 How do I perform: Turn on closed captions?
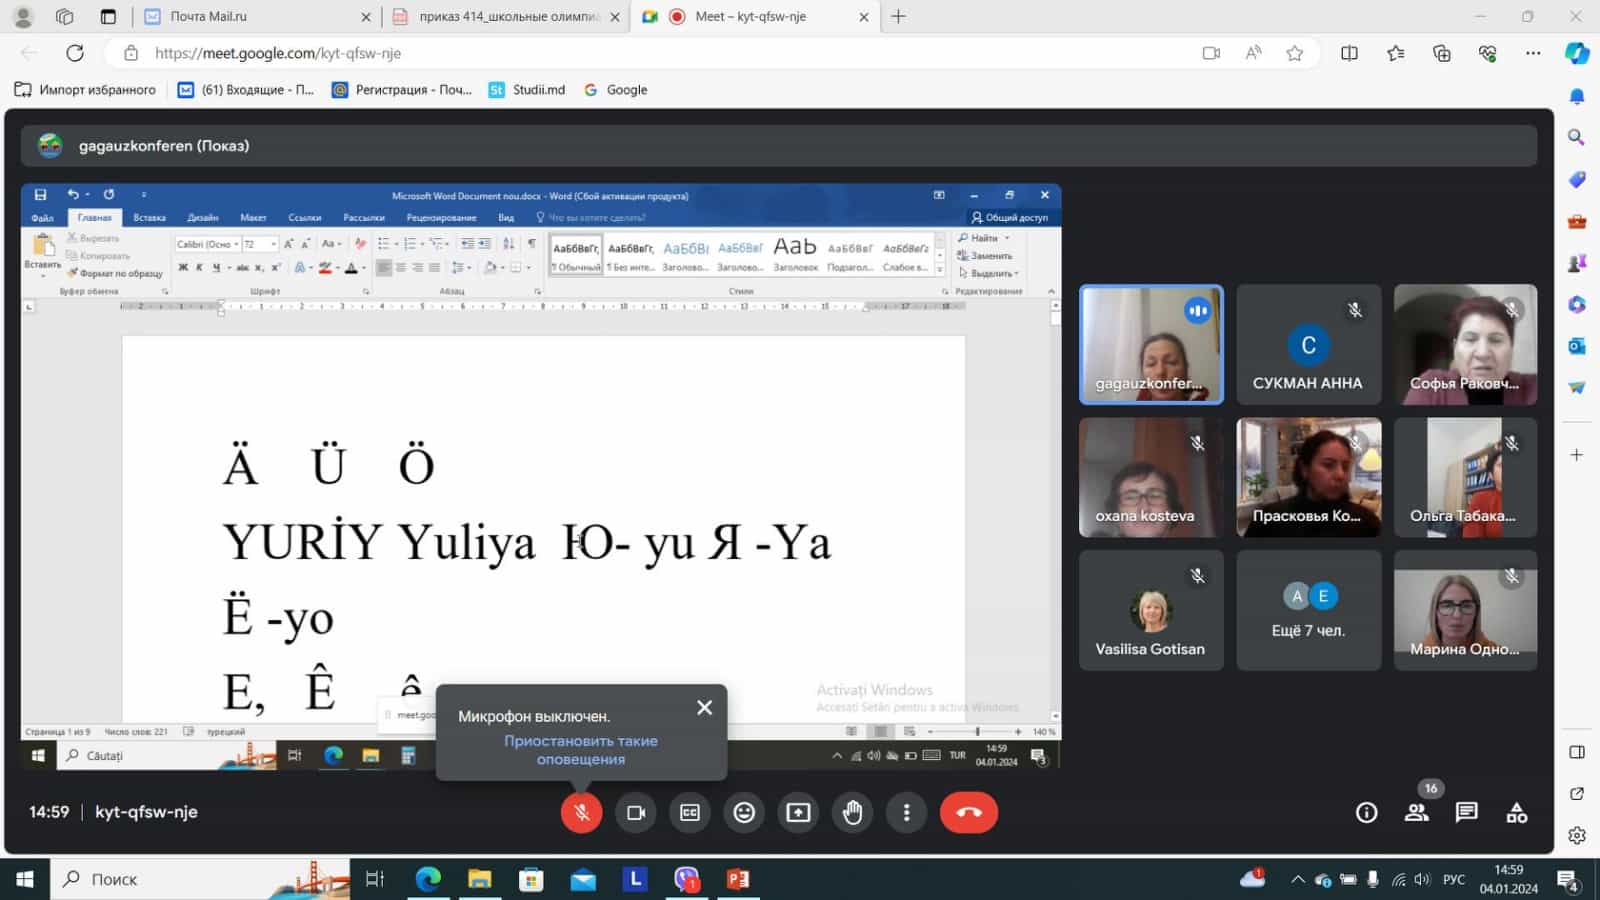690,813
